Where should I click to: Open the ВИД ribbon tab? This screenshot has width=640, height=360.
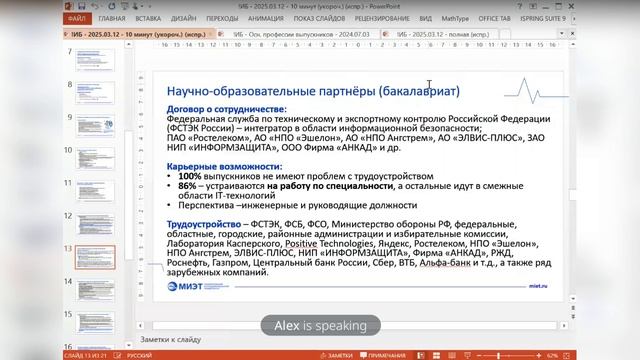426,18
